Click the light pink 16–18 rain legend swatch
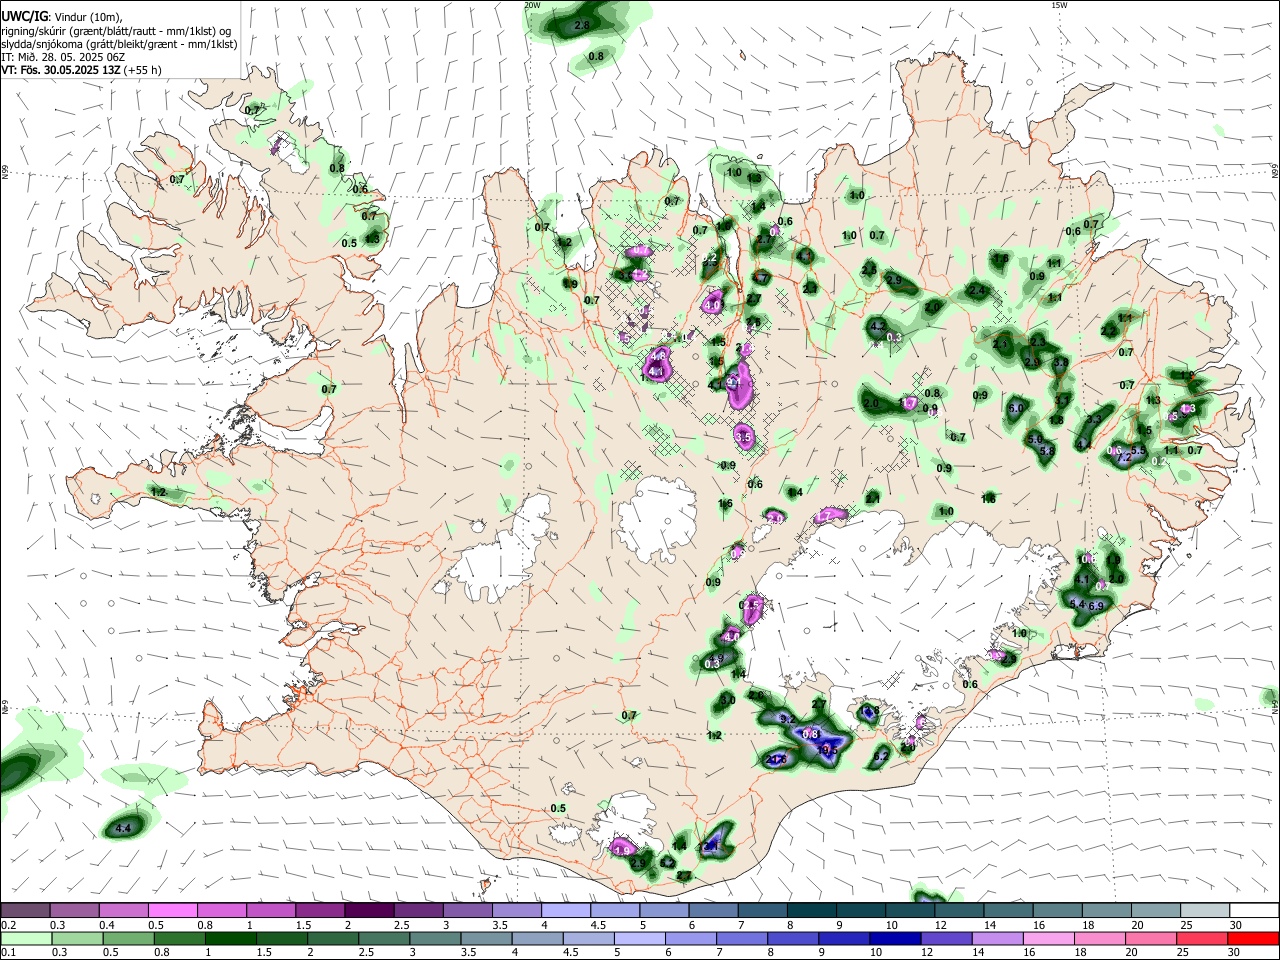Image resolution: width=1280 pixels, height=960 pixels. 1049,938
